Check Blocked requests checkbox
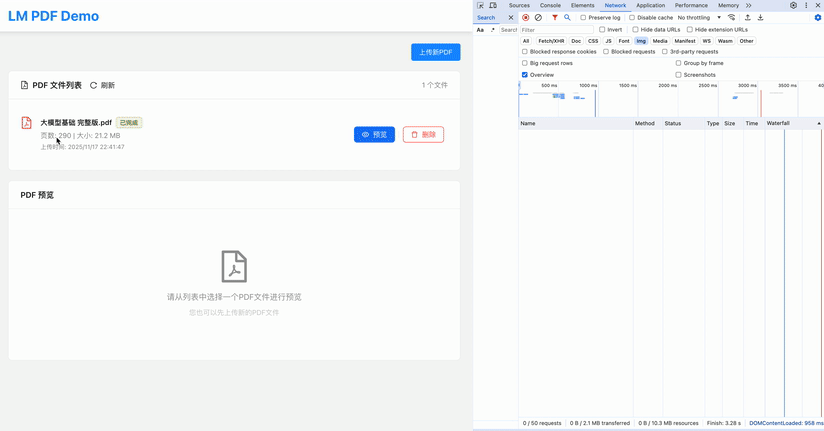The height and width of the screenshot is (431, 824). click(x=606, y=52)
